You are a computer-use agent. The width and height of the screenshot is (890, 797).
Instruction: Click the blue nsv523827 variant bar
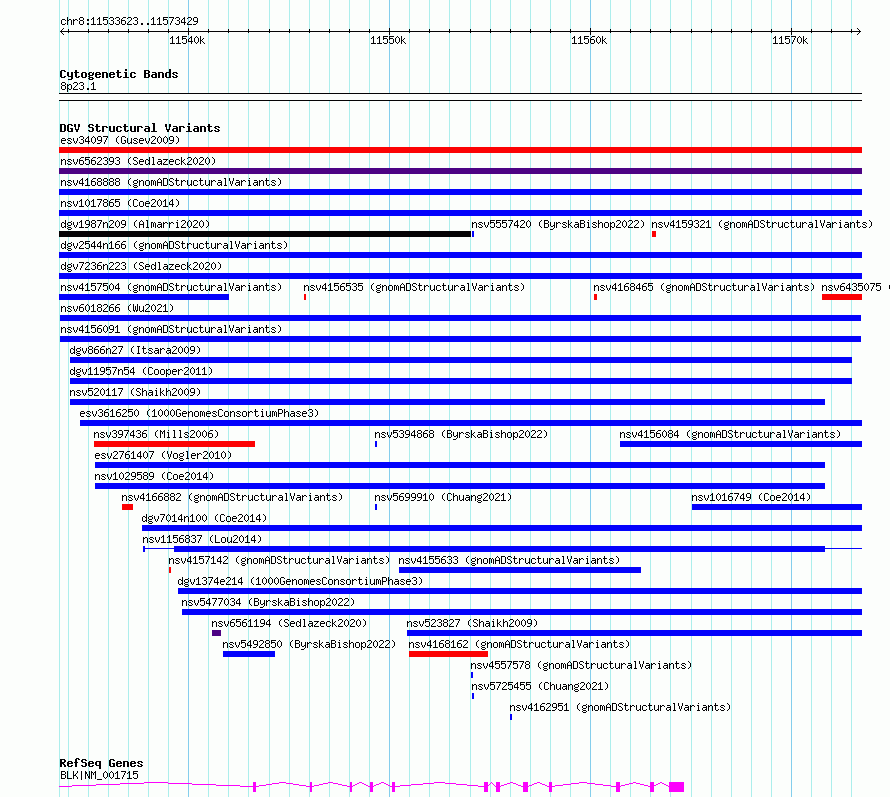pos(635,633)
